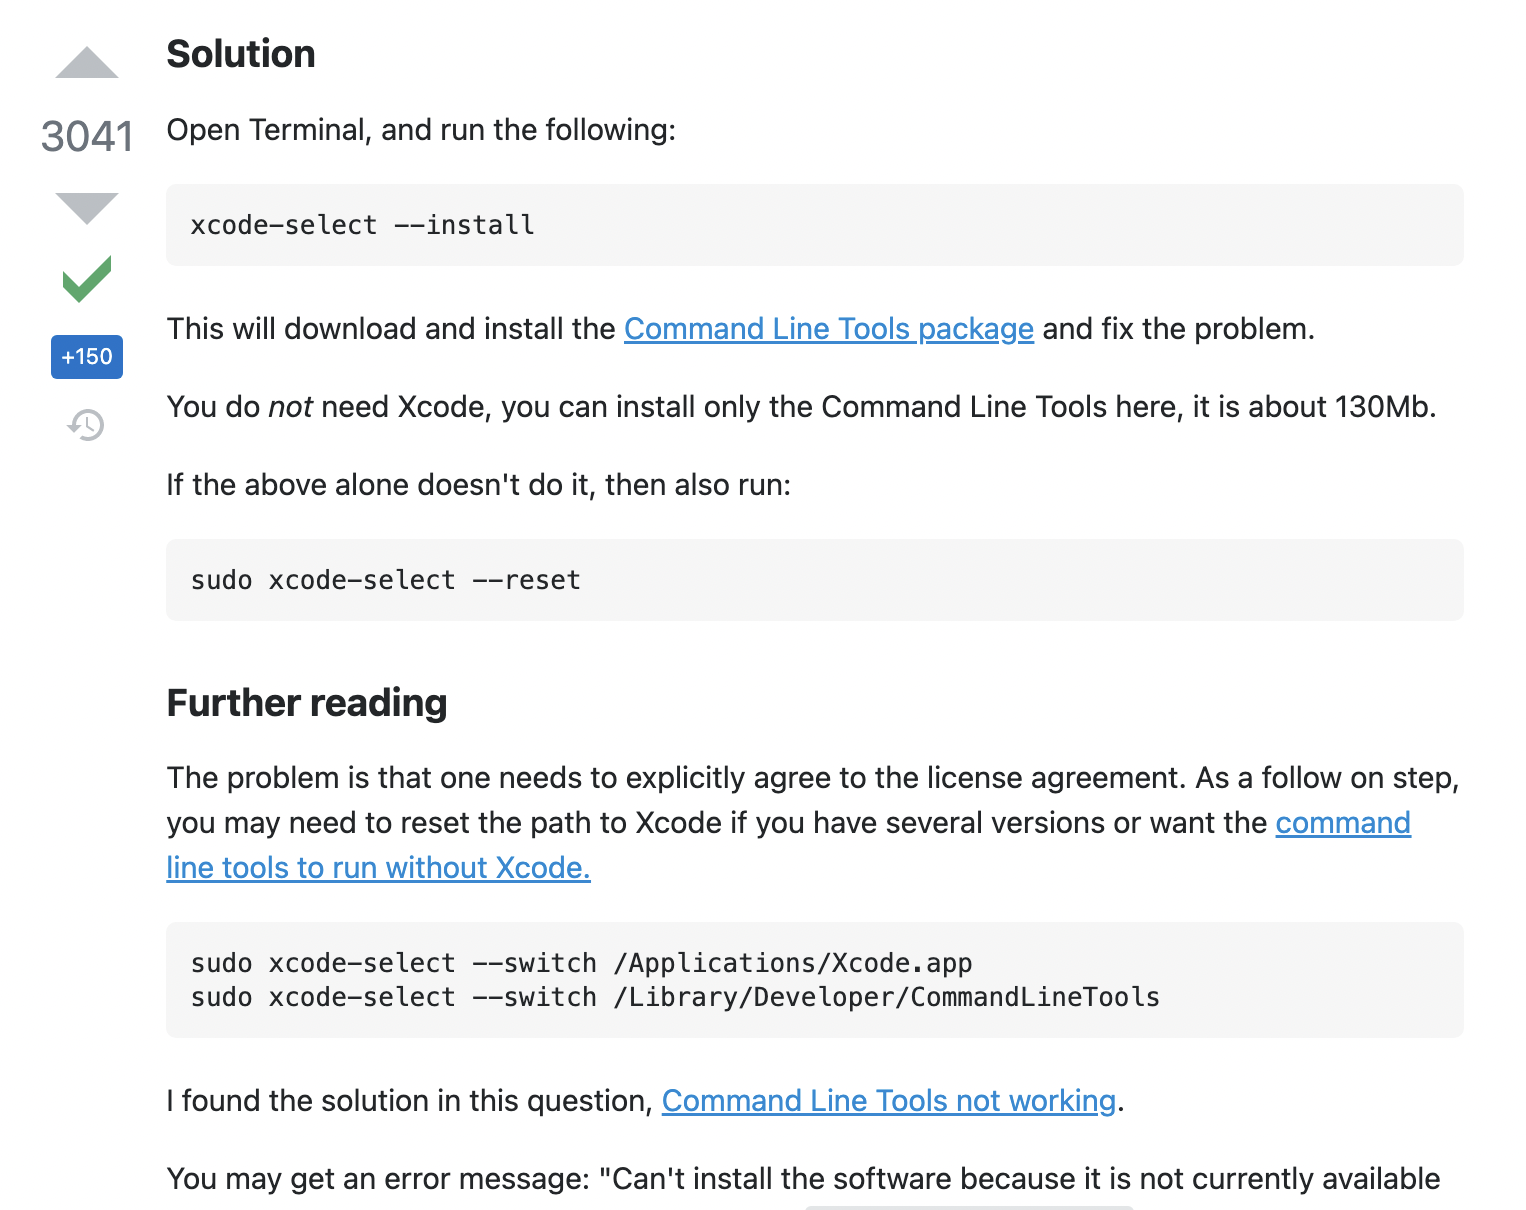Click the 'sudo xcode-select --reset' code block

[x=815, y=580]
